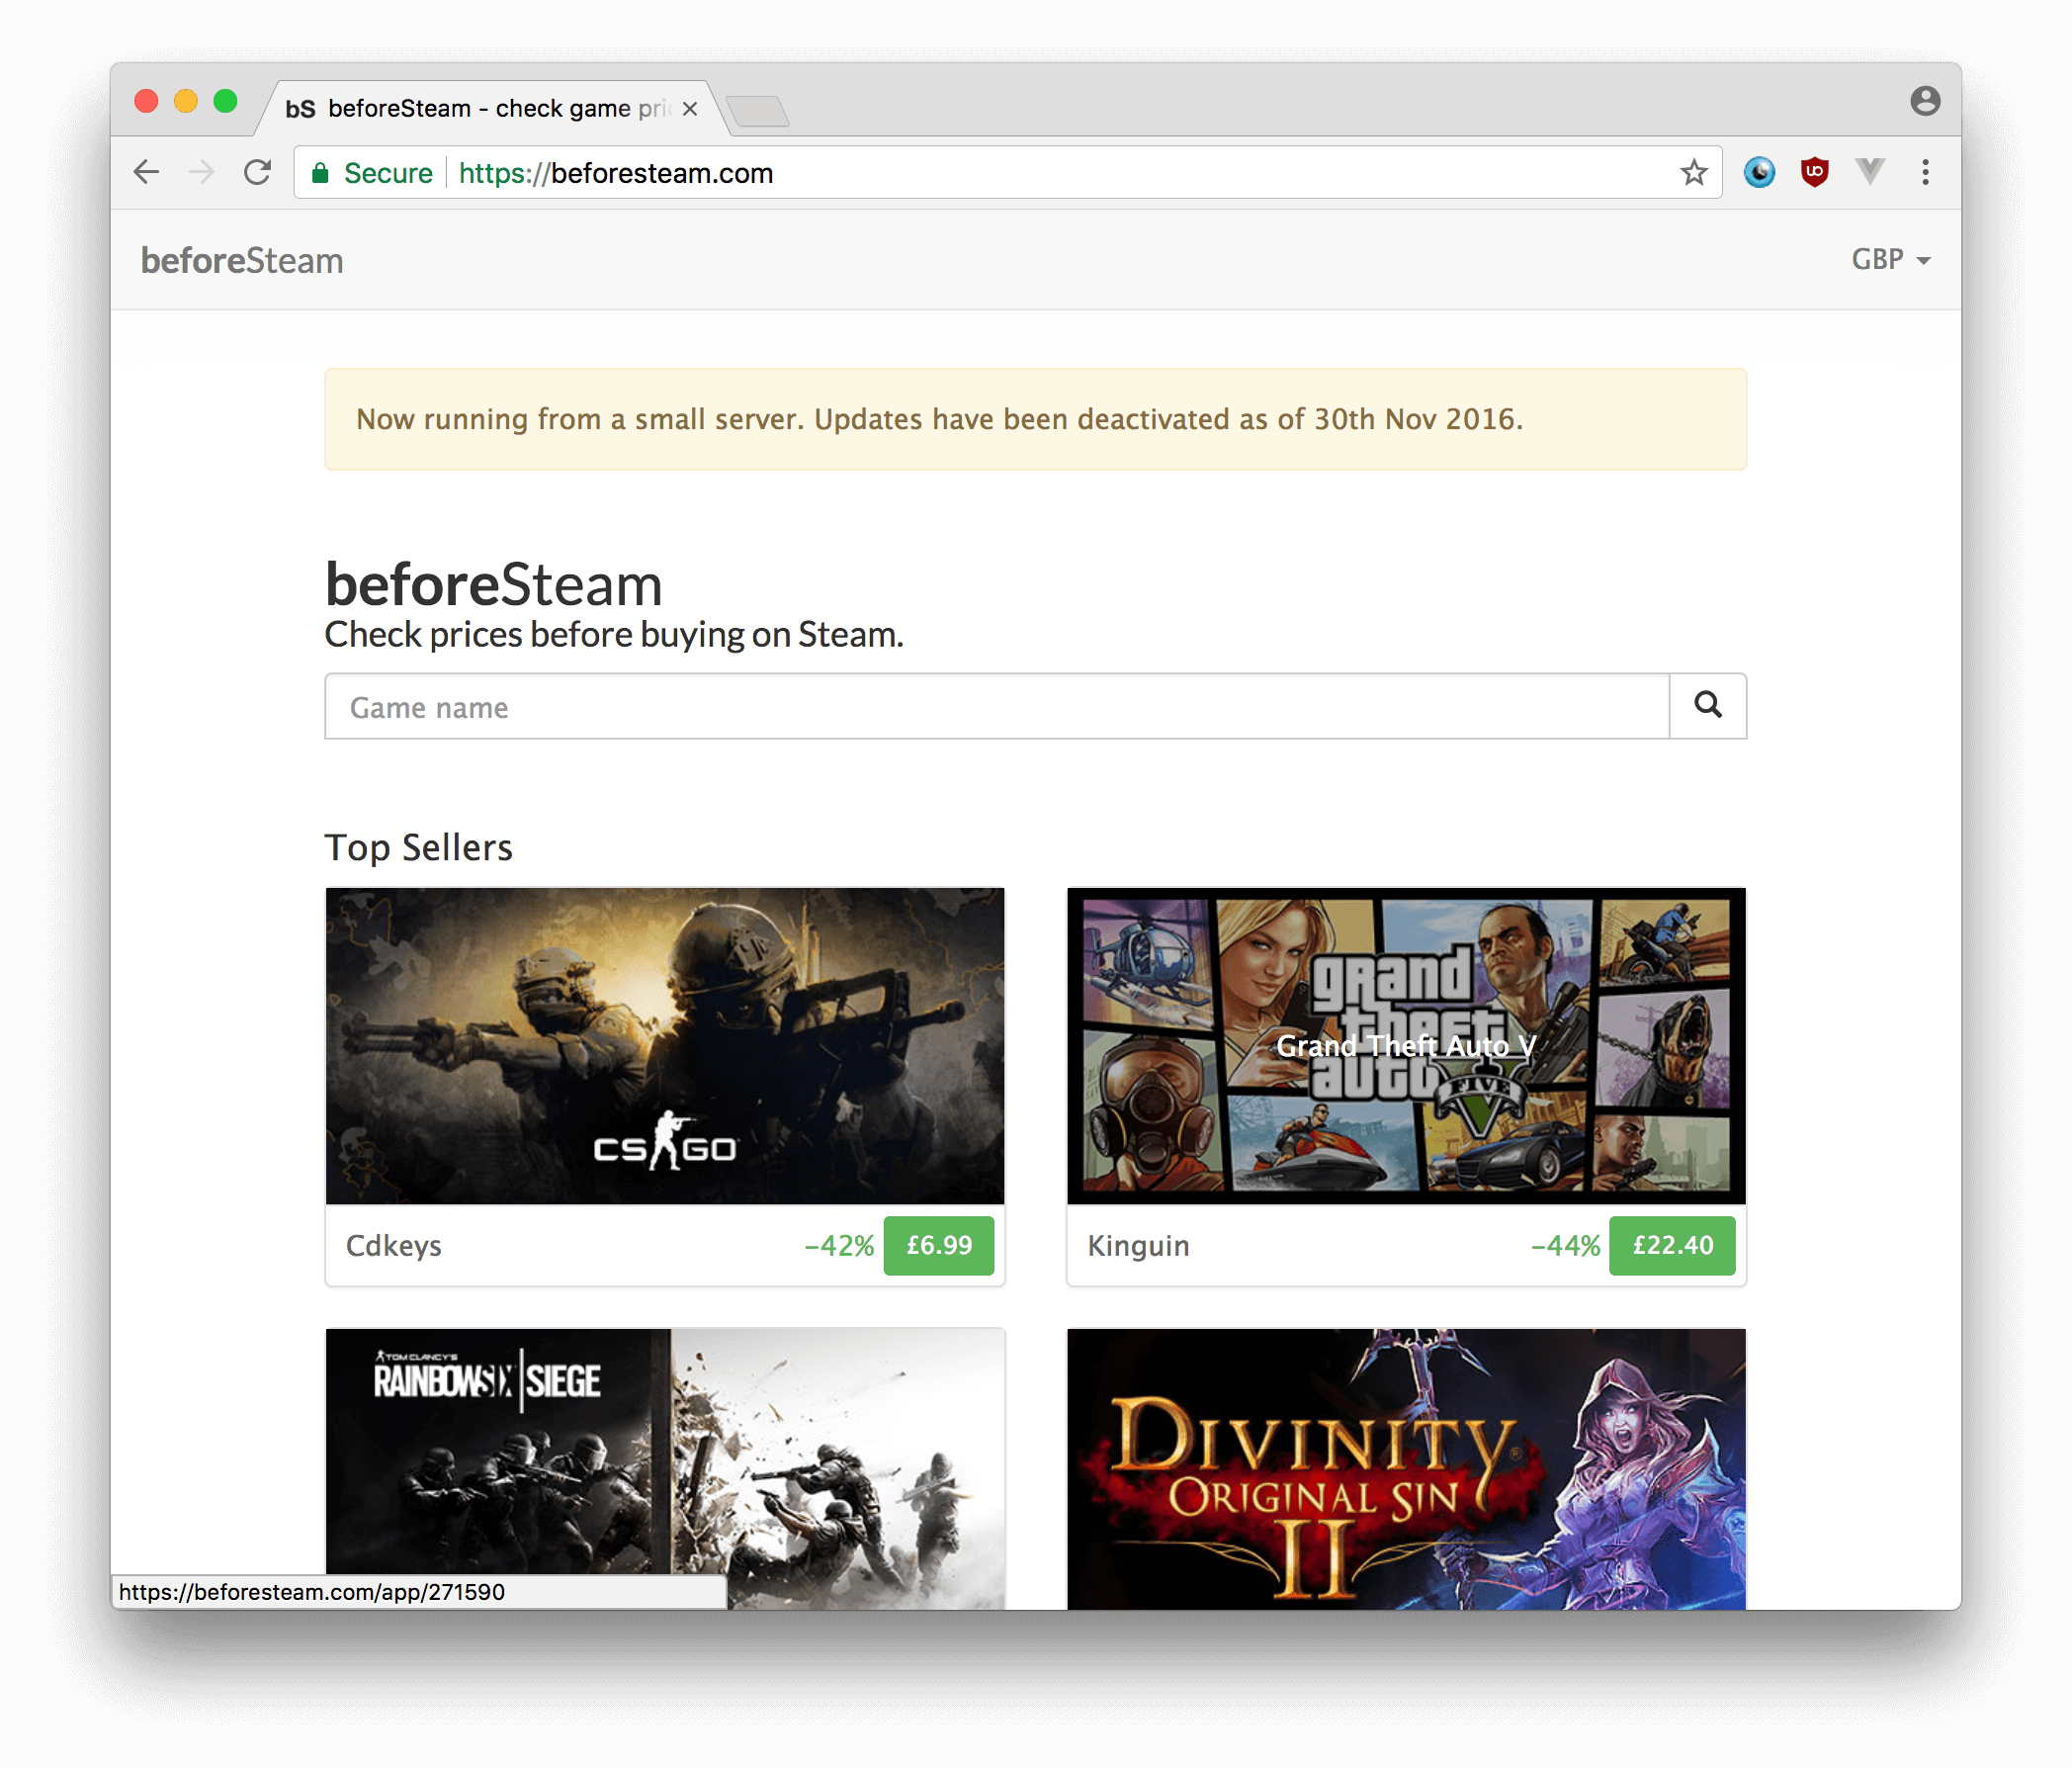The height and width of the screenshot is (1768, 2072).
Task: Click the 'Check prices before buying on Steam.' tagline
Action: click(x=614, y=635)
